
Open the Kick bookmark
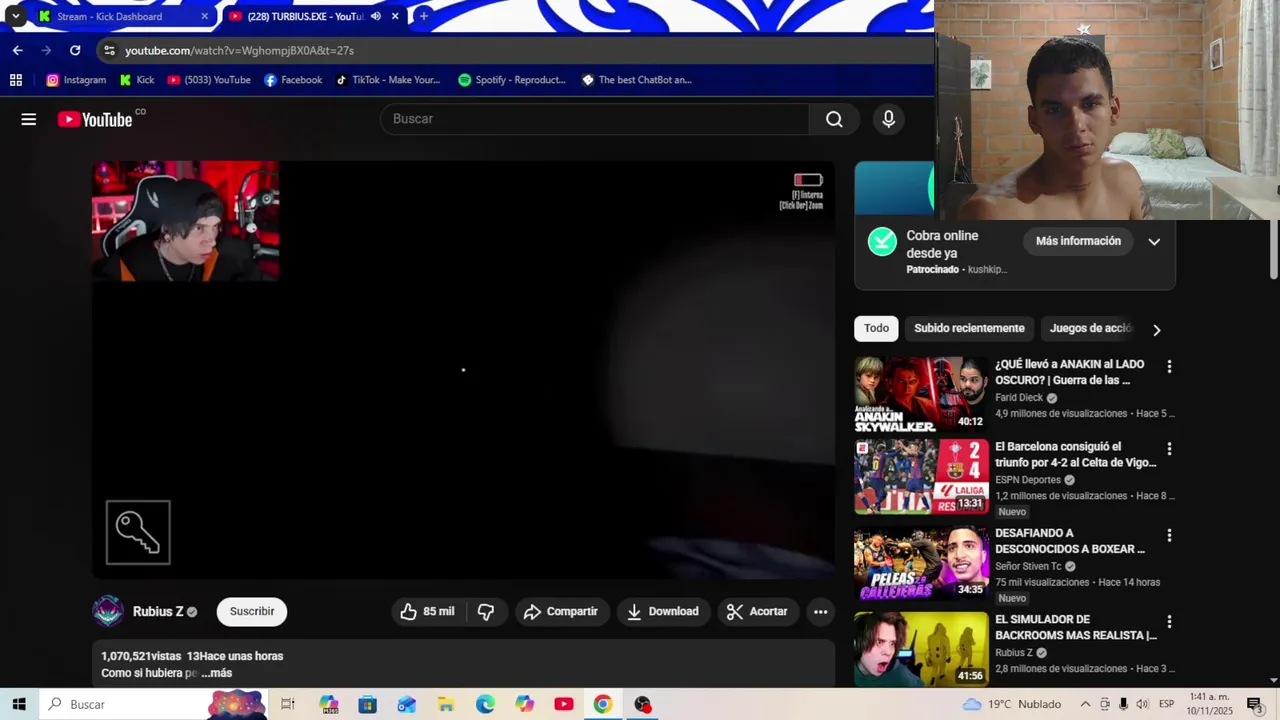[x=137, y=80]
